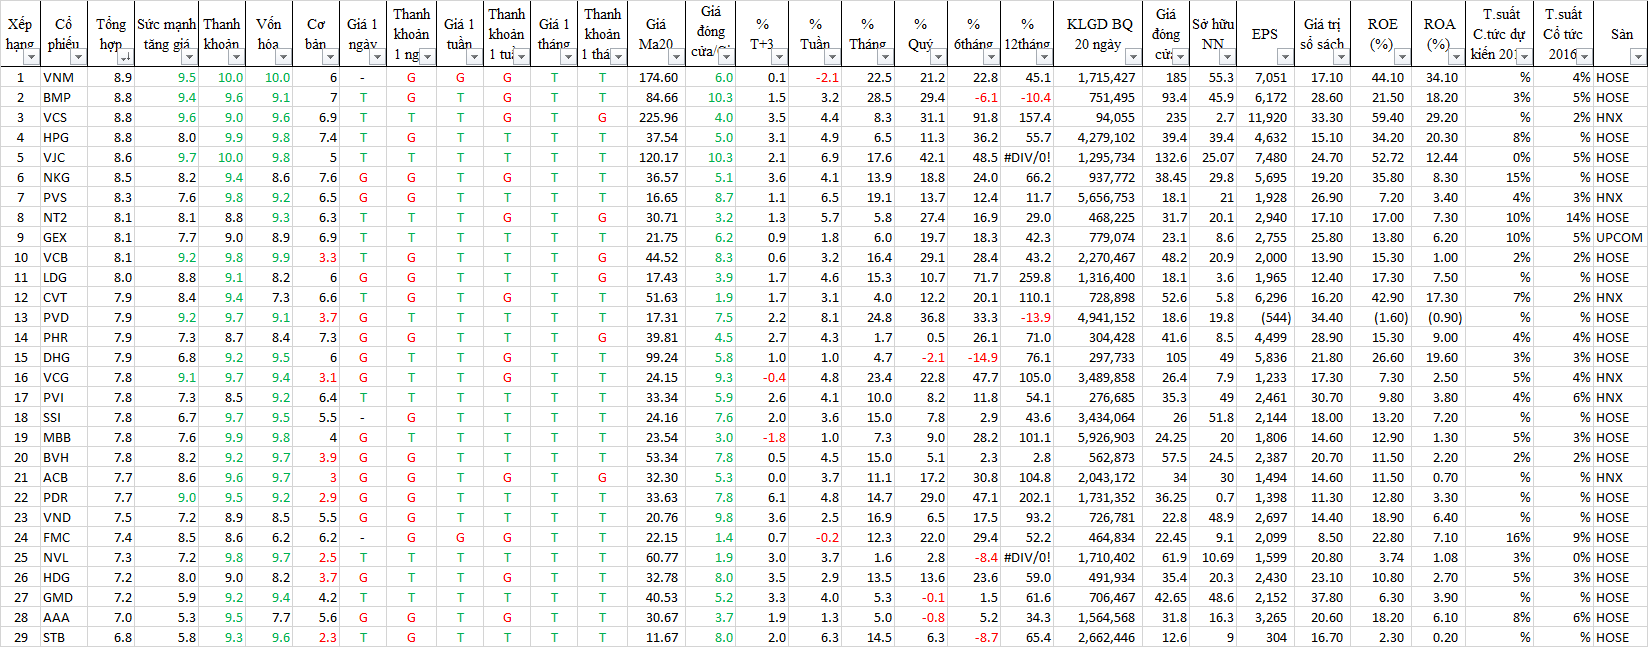Select the NT2 ticker cell

click(65, 217)
